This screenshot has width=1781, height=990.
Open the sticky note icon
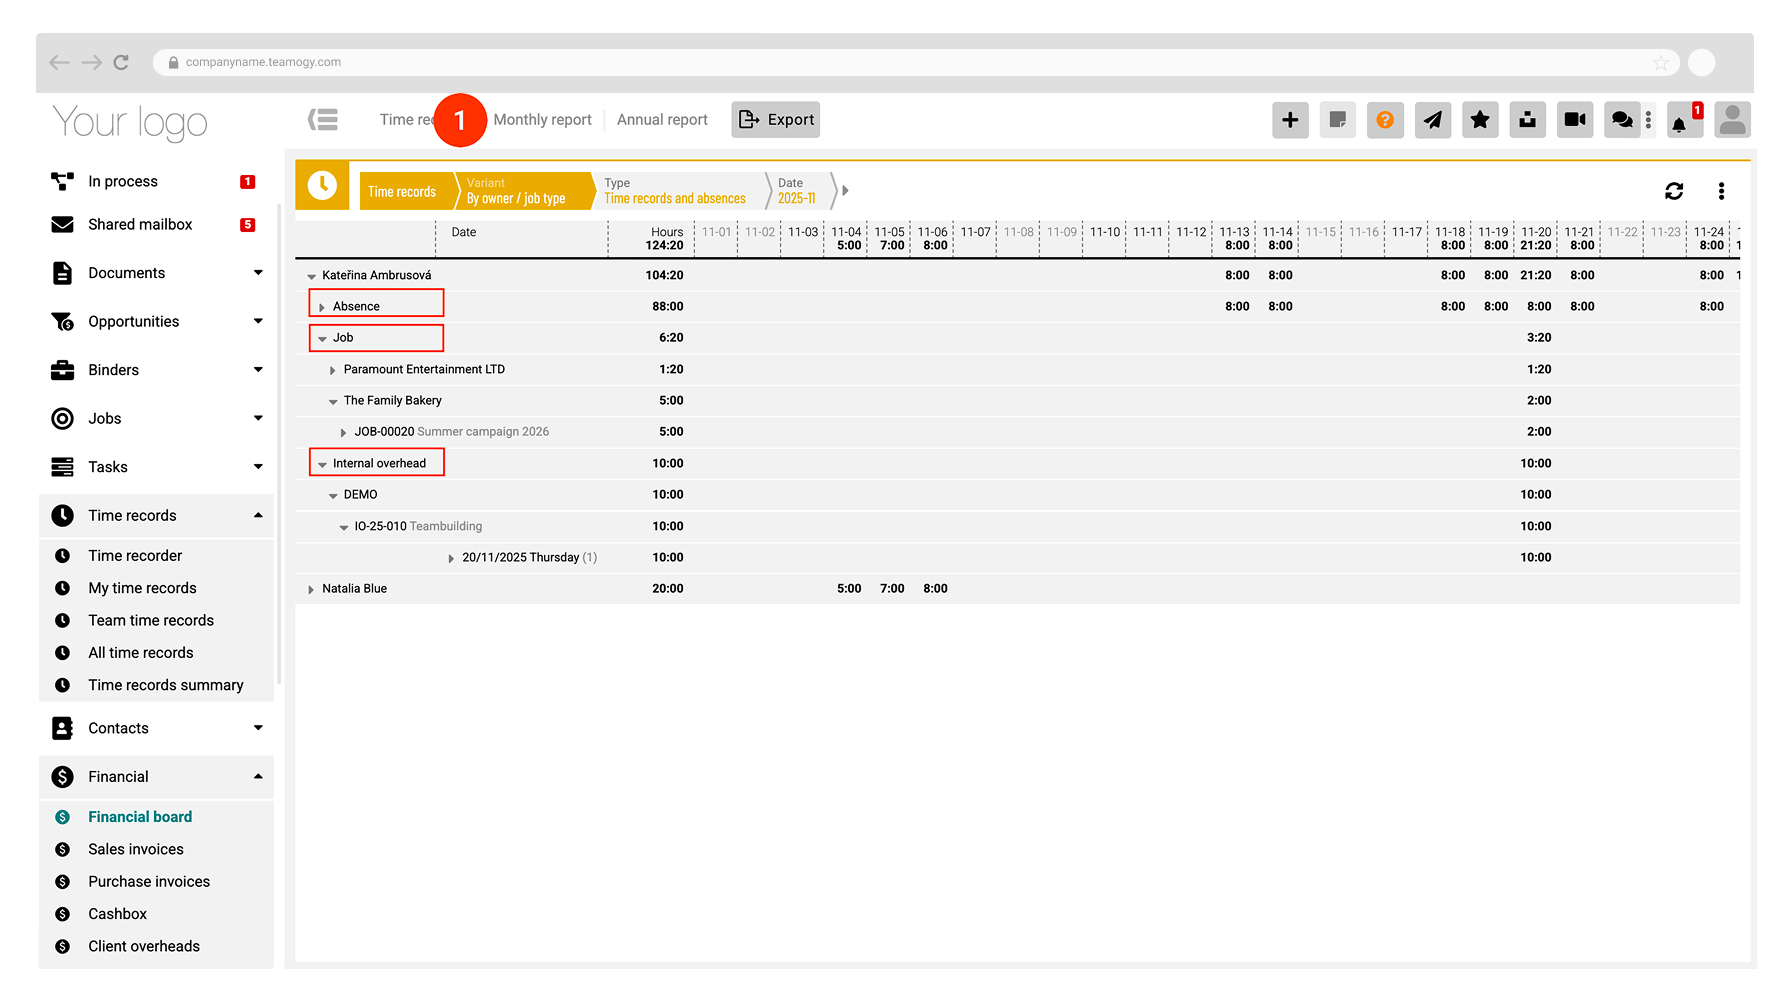(1337, 120)
